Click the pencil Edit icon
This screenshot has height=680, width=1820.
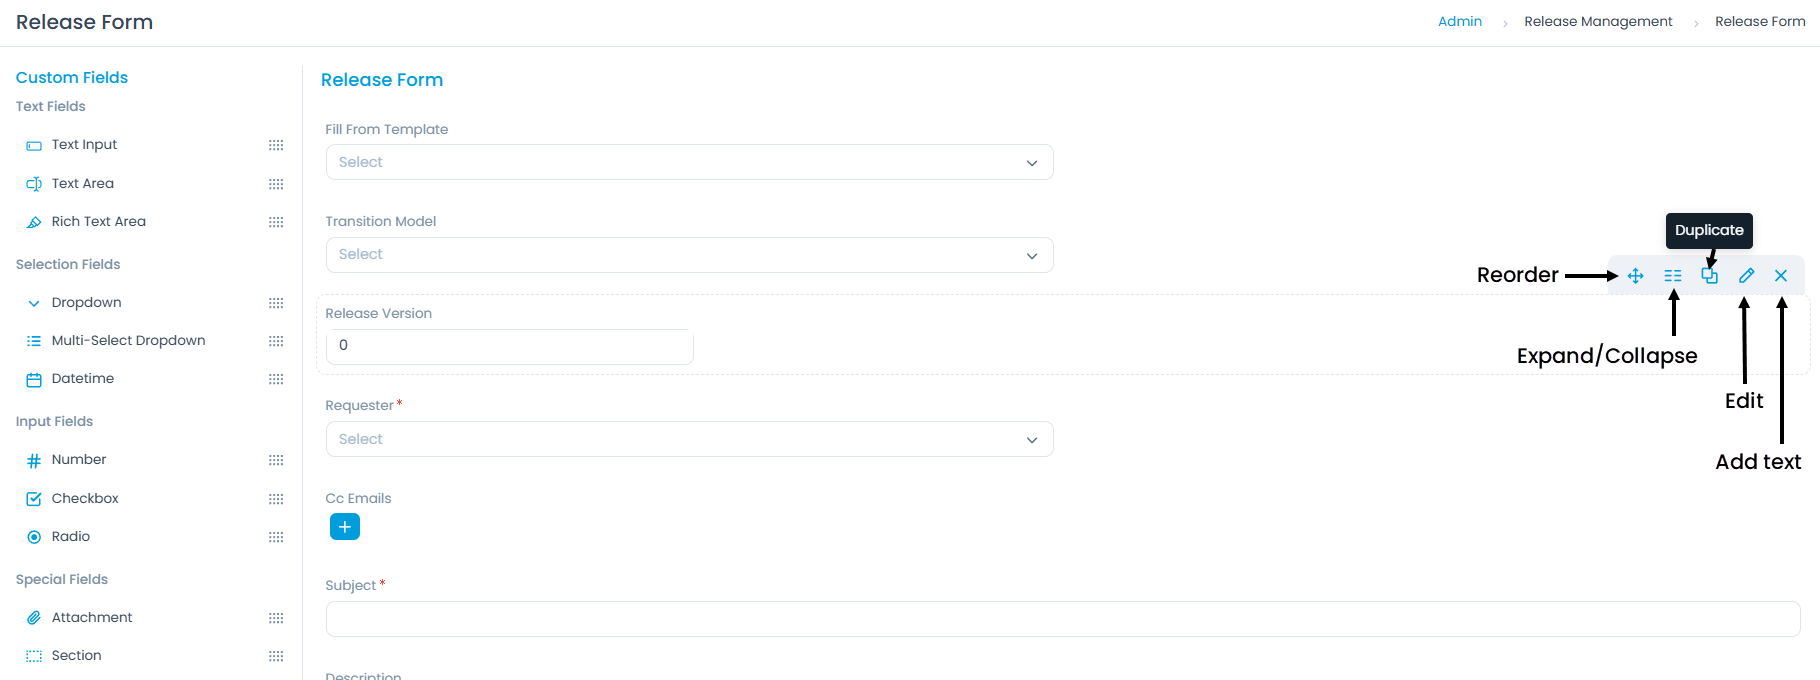(x=1746, y=276)
